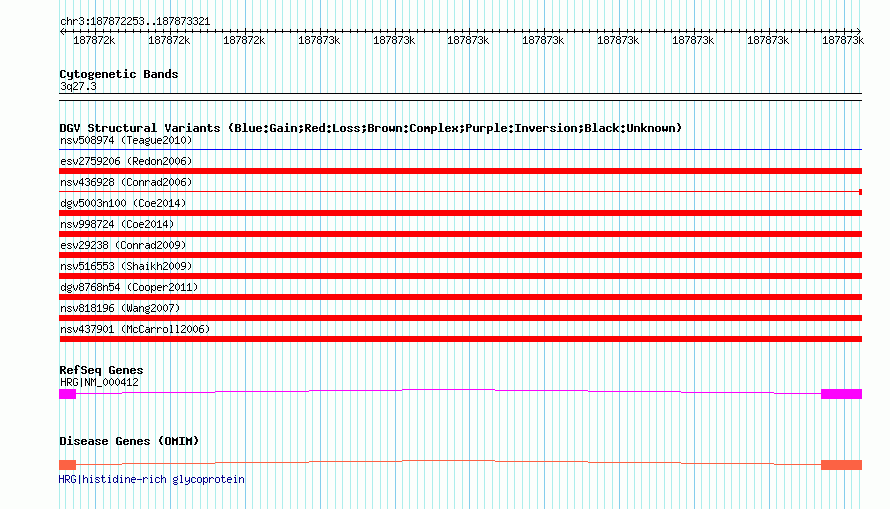
Task: Open variant dgv5003n100 (Coe2014) label
Action: 123,203
